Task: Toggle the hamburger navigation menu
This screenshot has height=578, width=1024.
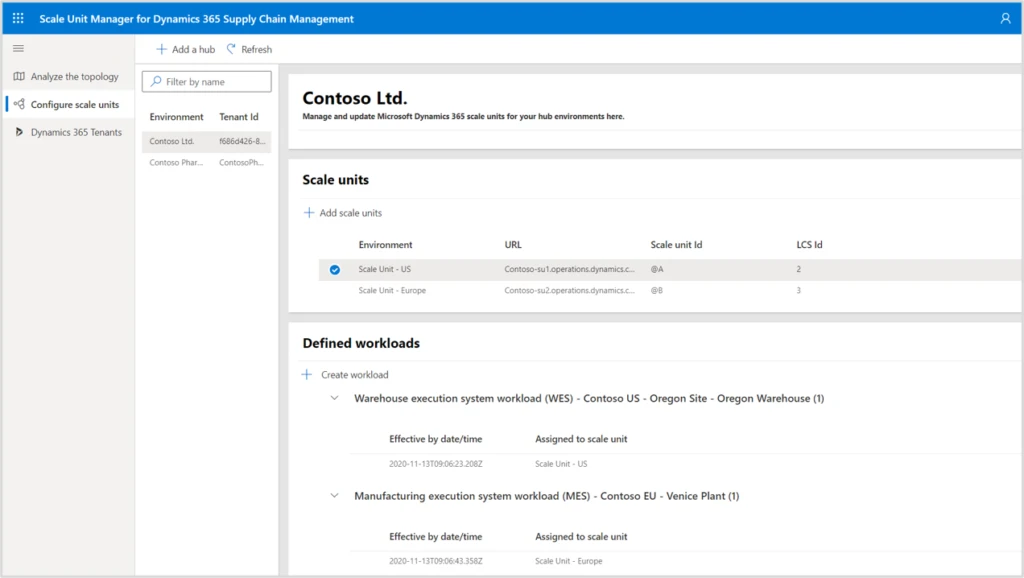Action: [x=18, y=48]
